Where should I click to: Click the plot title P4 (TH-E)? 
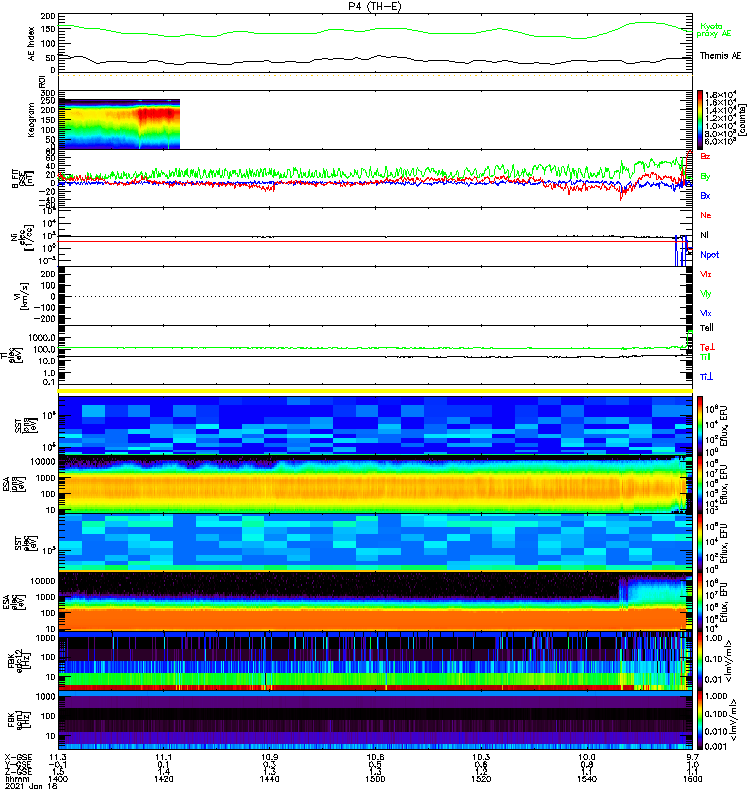[375, 6]
